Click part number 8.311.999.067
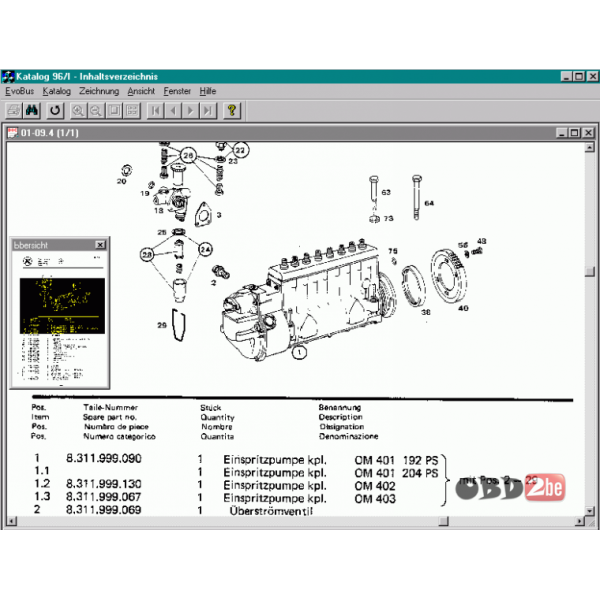Image resolution: width=600 pixels, height=600 pixels. 104,497
